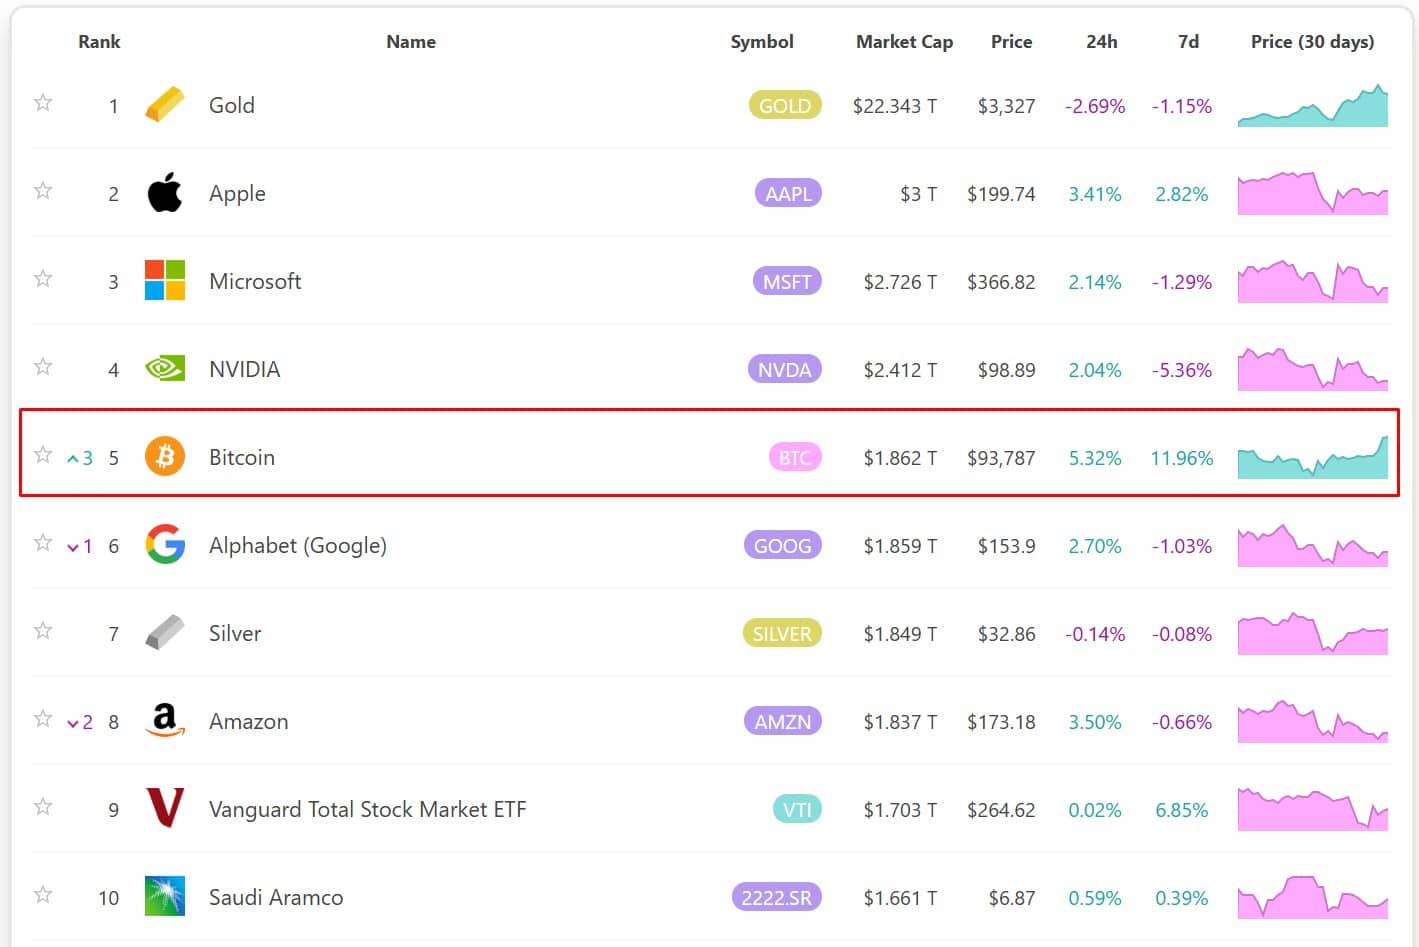This screenshot has width=1419, height=947.
Task: Open Gold's 30-day price sparkline
Action: click(x=1312, y=105)
